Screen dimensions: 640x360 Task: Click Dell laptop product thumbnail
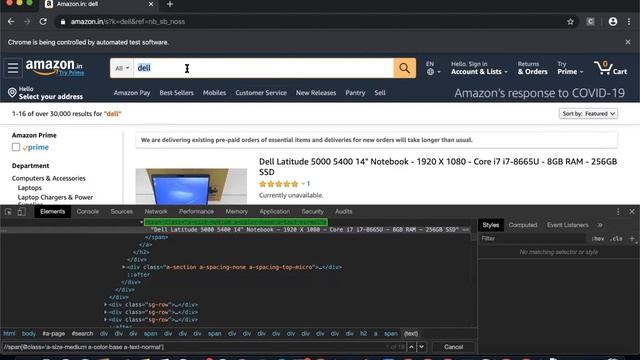coord(191,186)
